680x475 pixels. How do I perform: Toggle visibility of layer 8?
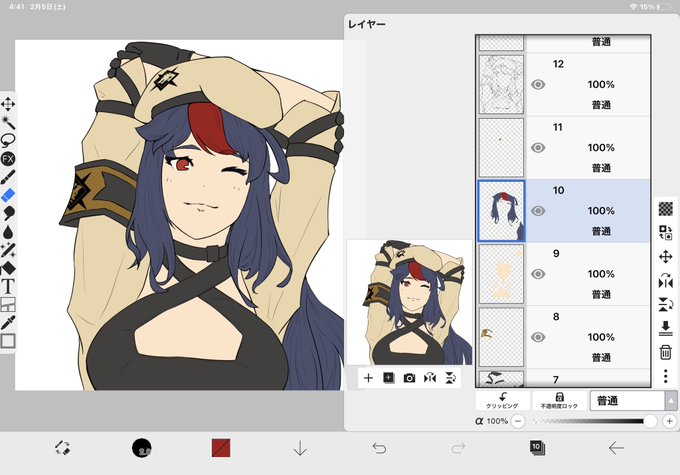click(538, 337)
